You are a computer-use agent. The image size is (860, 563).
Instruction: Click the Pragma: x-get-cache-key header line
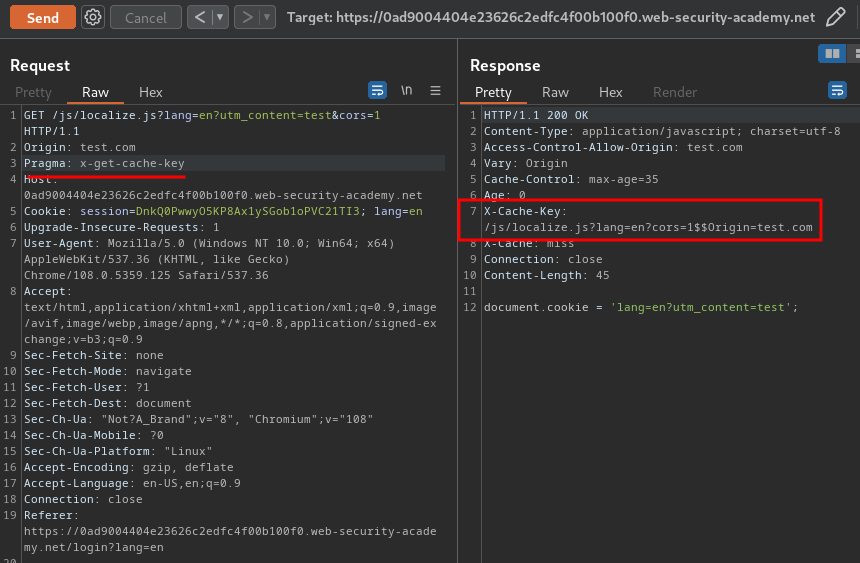[104, 164]
